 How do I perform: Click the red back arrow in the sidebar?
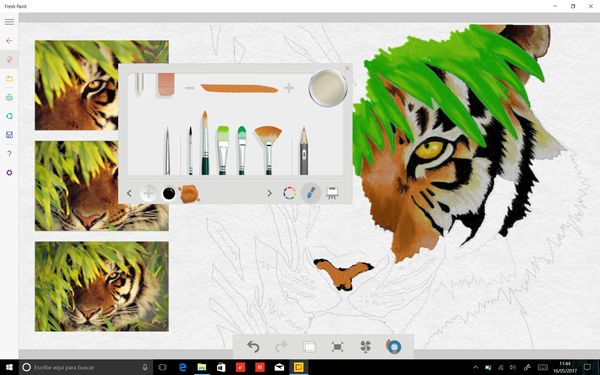(9, 41)
